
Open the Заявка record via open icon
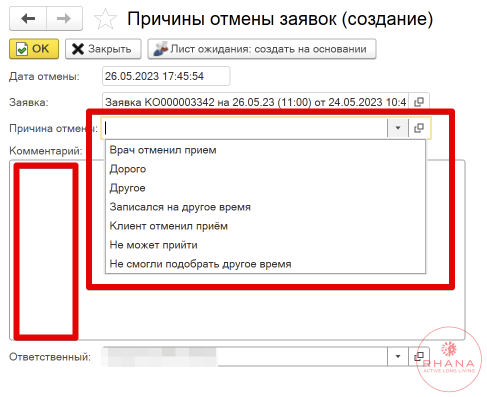[x=419, y=102]
